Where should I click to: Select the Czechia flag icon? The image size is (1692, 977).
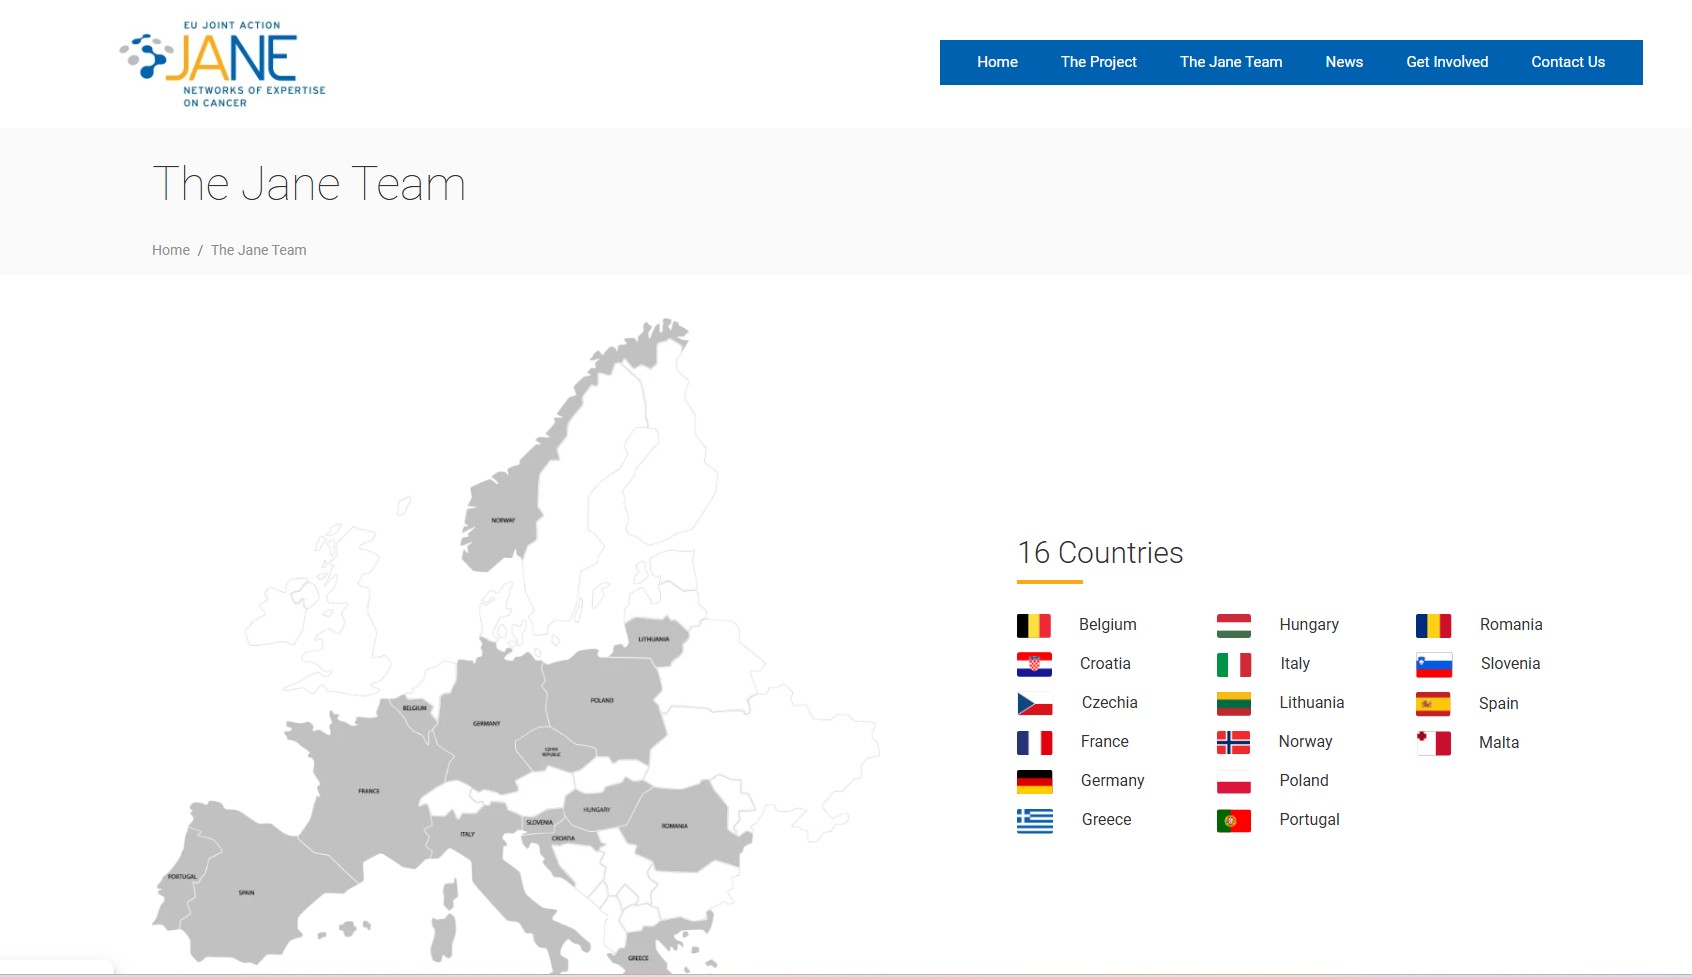1034,703
